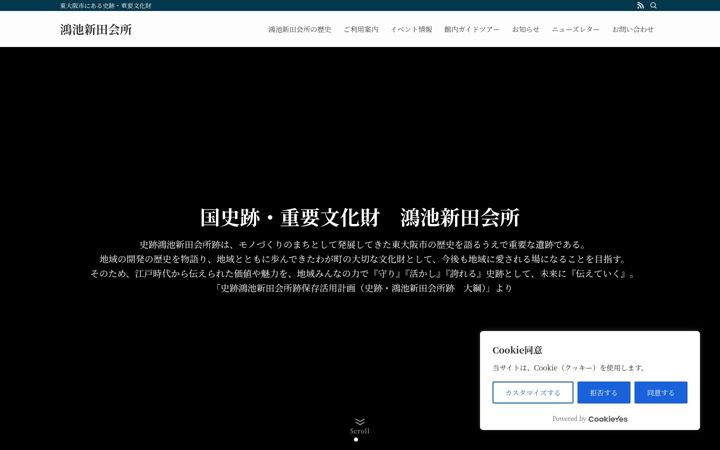Reject cookies with 拒否する button
Viewport: 720px width, 450px height.
tap(603, 393)
